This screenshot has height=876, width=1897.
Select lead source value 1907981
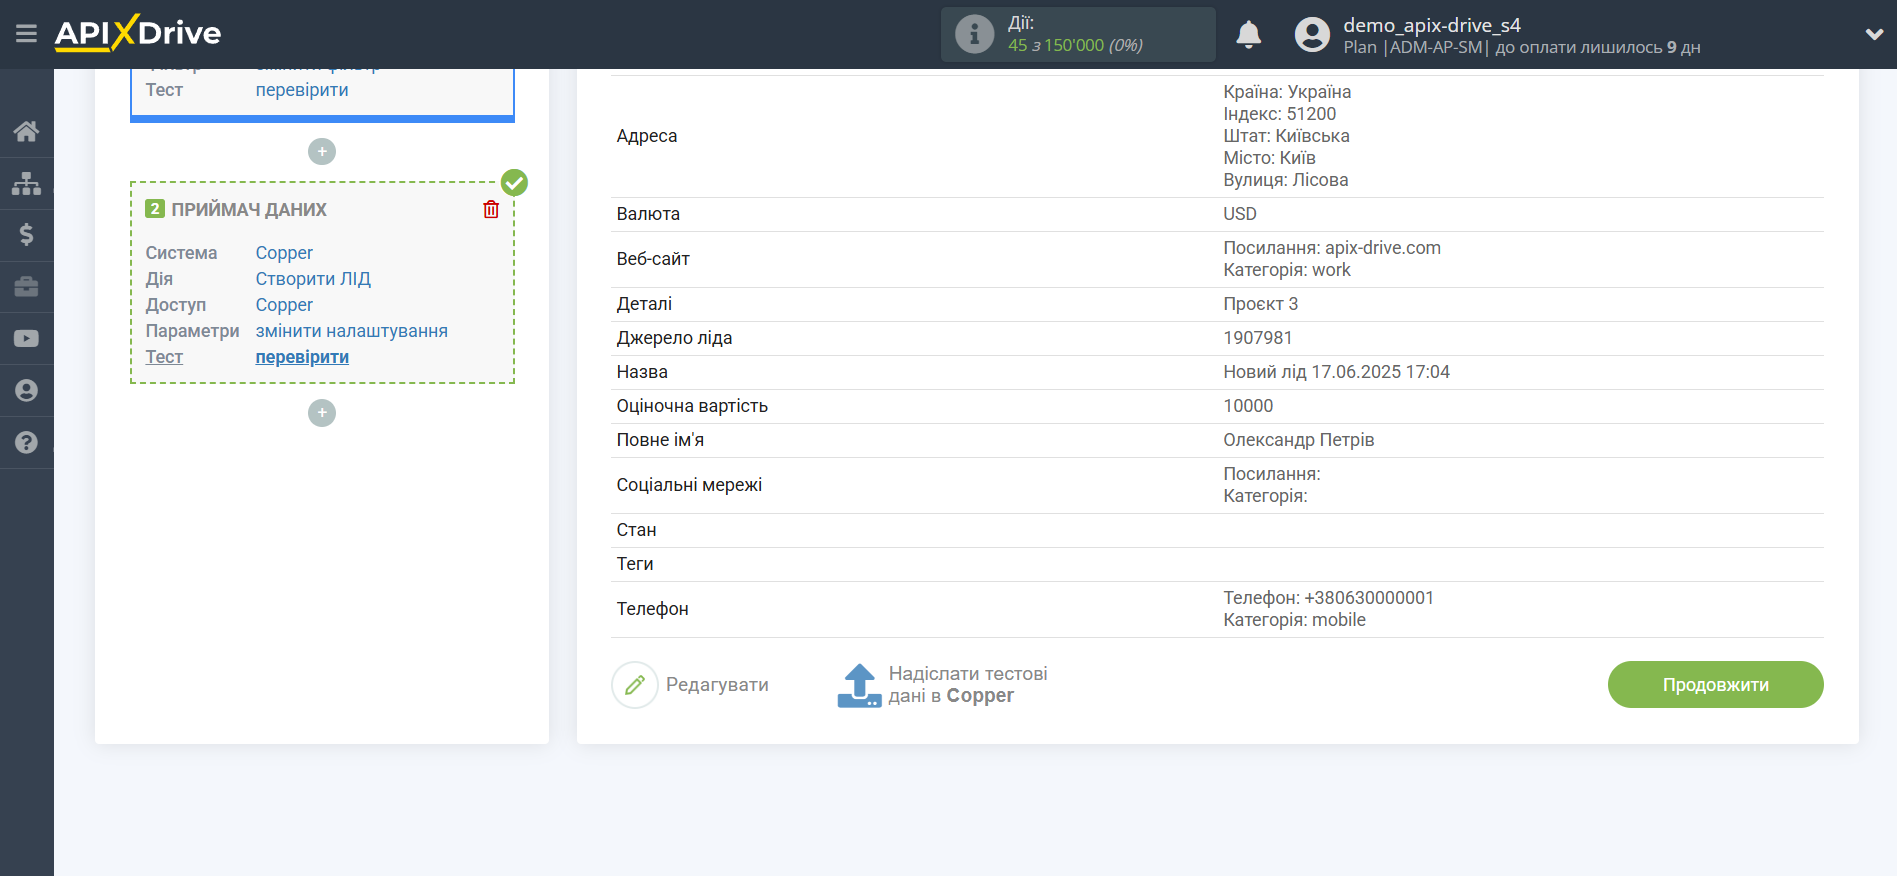1258,338
